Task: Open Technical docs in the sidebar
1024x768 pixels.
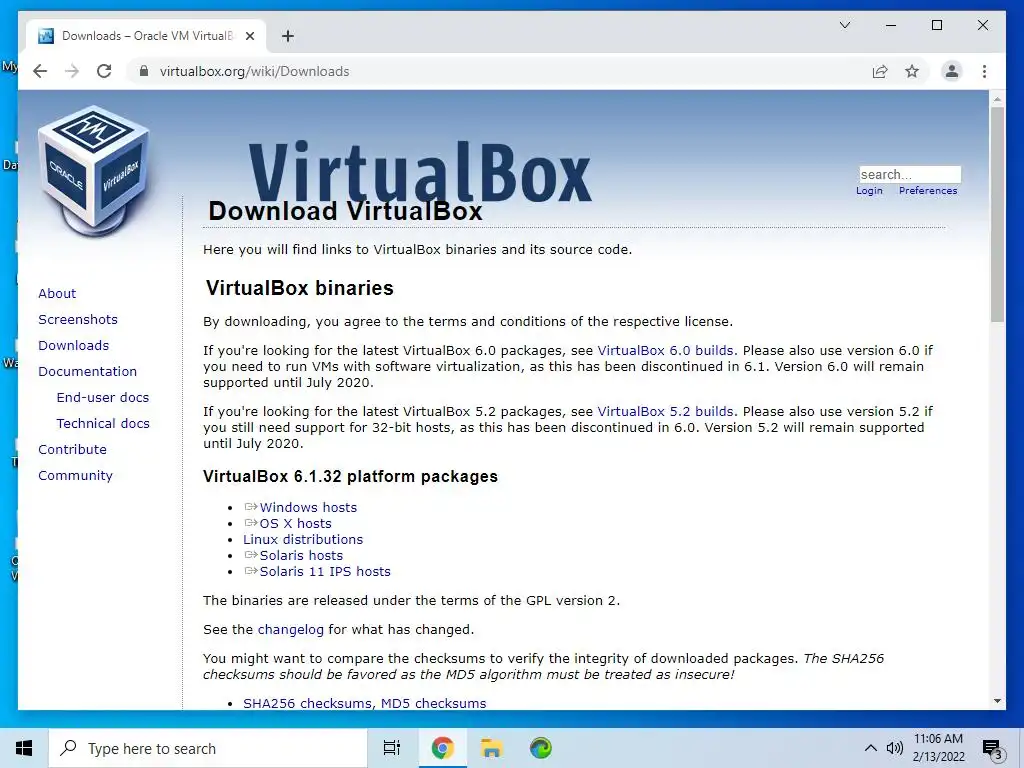Action: [103, 424]
